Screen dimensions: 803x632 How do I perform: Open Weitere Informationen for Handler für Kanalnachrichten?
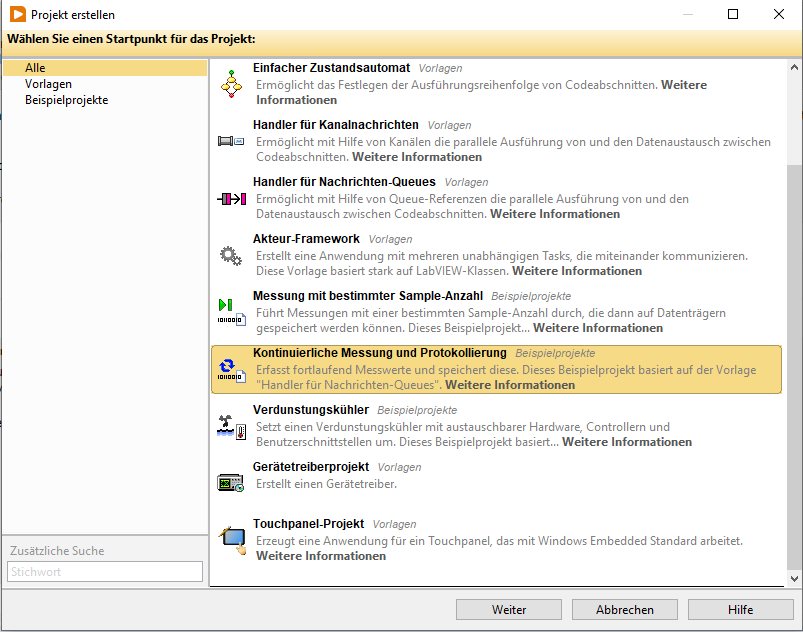click(417, 157)
